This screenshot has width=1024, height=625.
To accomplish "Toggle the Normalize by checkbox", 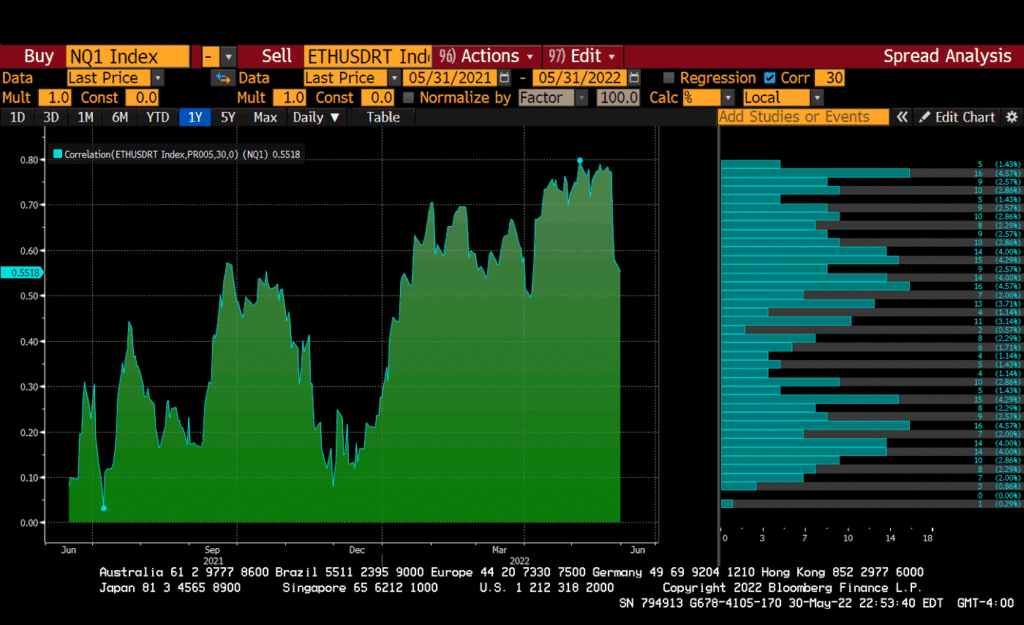I will (x=408, y=98).
